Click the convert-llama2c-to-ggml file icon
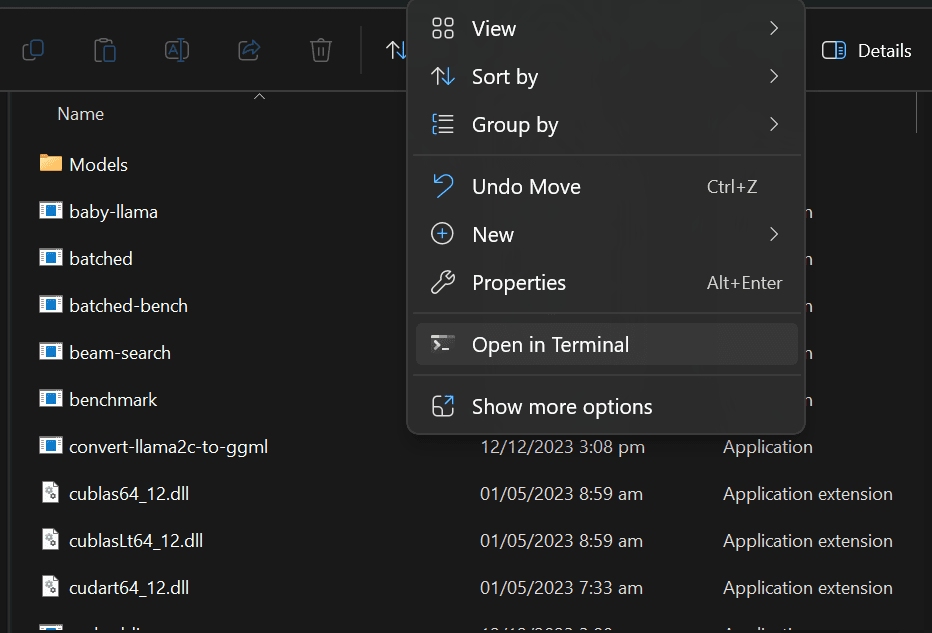Viewport: 932px width, 633px height. 51,445
